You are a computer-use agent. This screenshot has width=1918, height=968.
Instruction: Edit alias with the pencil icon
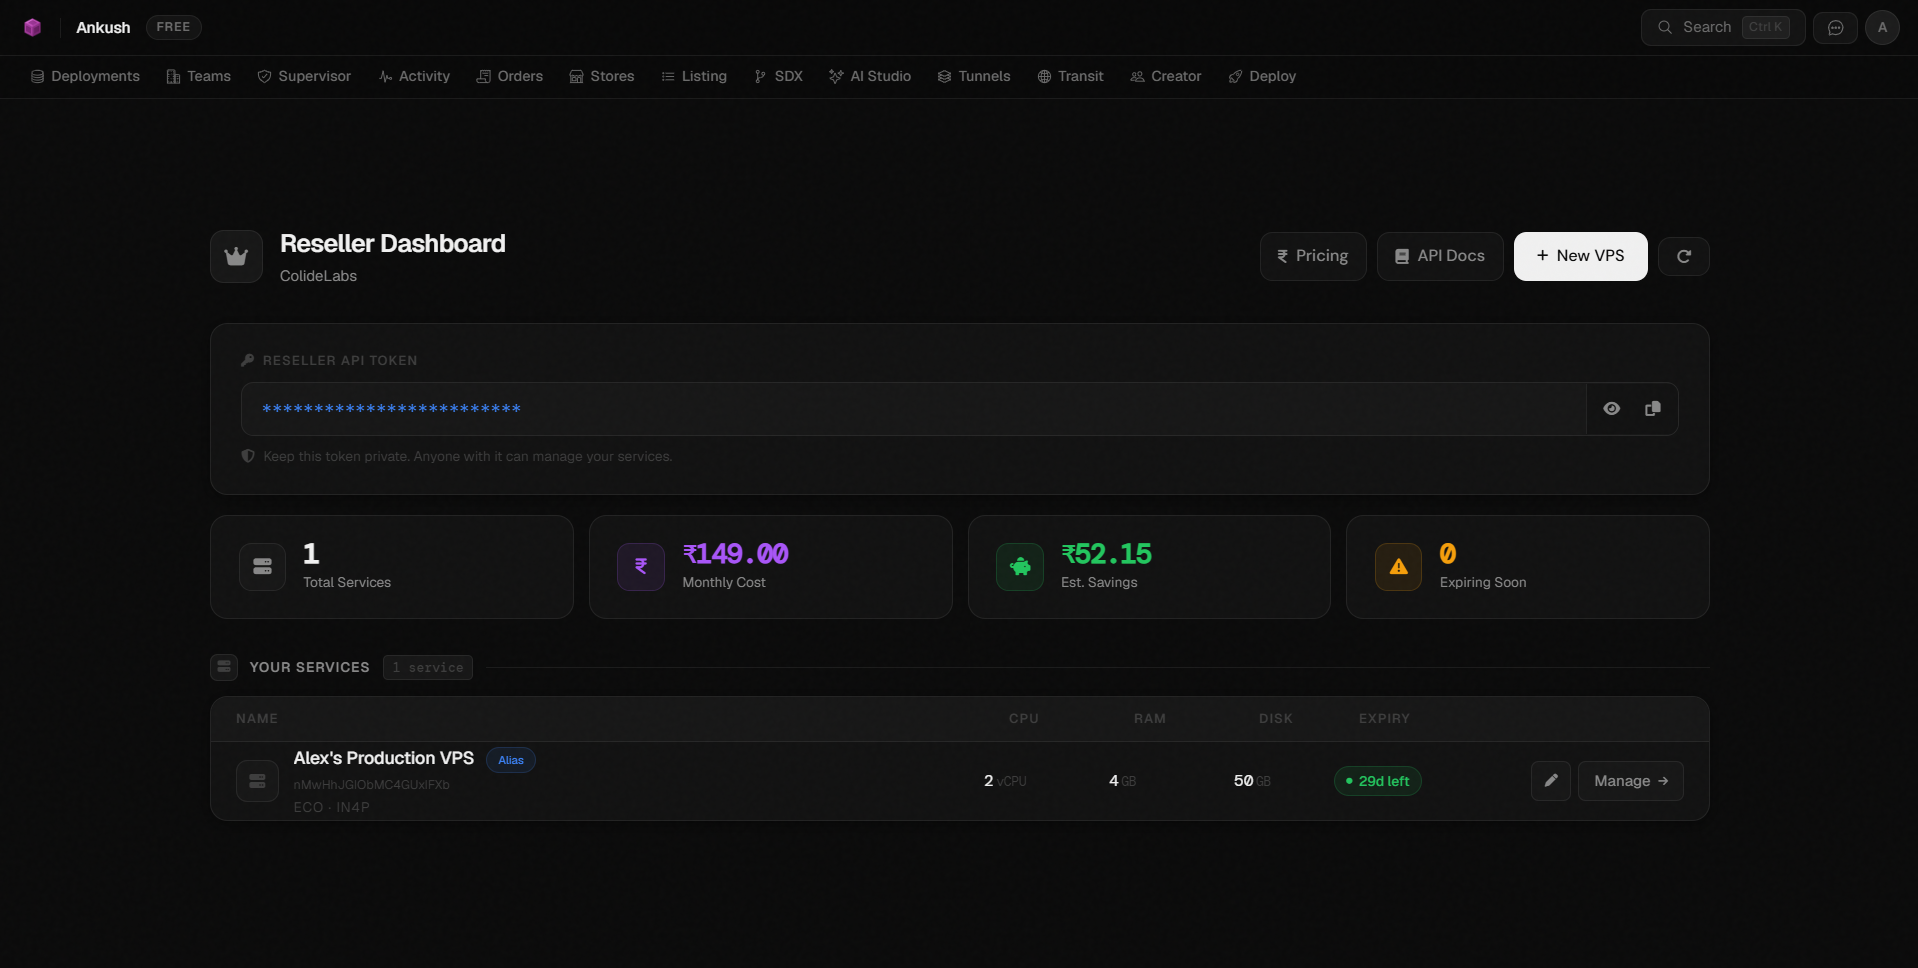click(x=1550, y=781)
